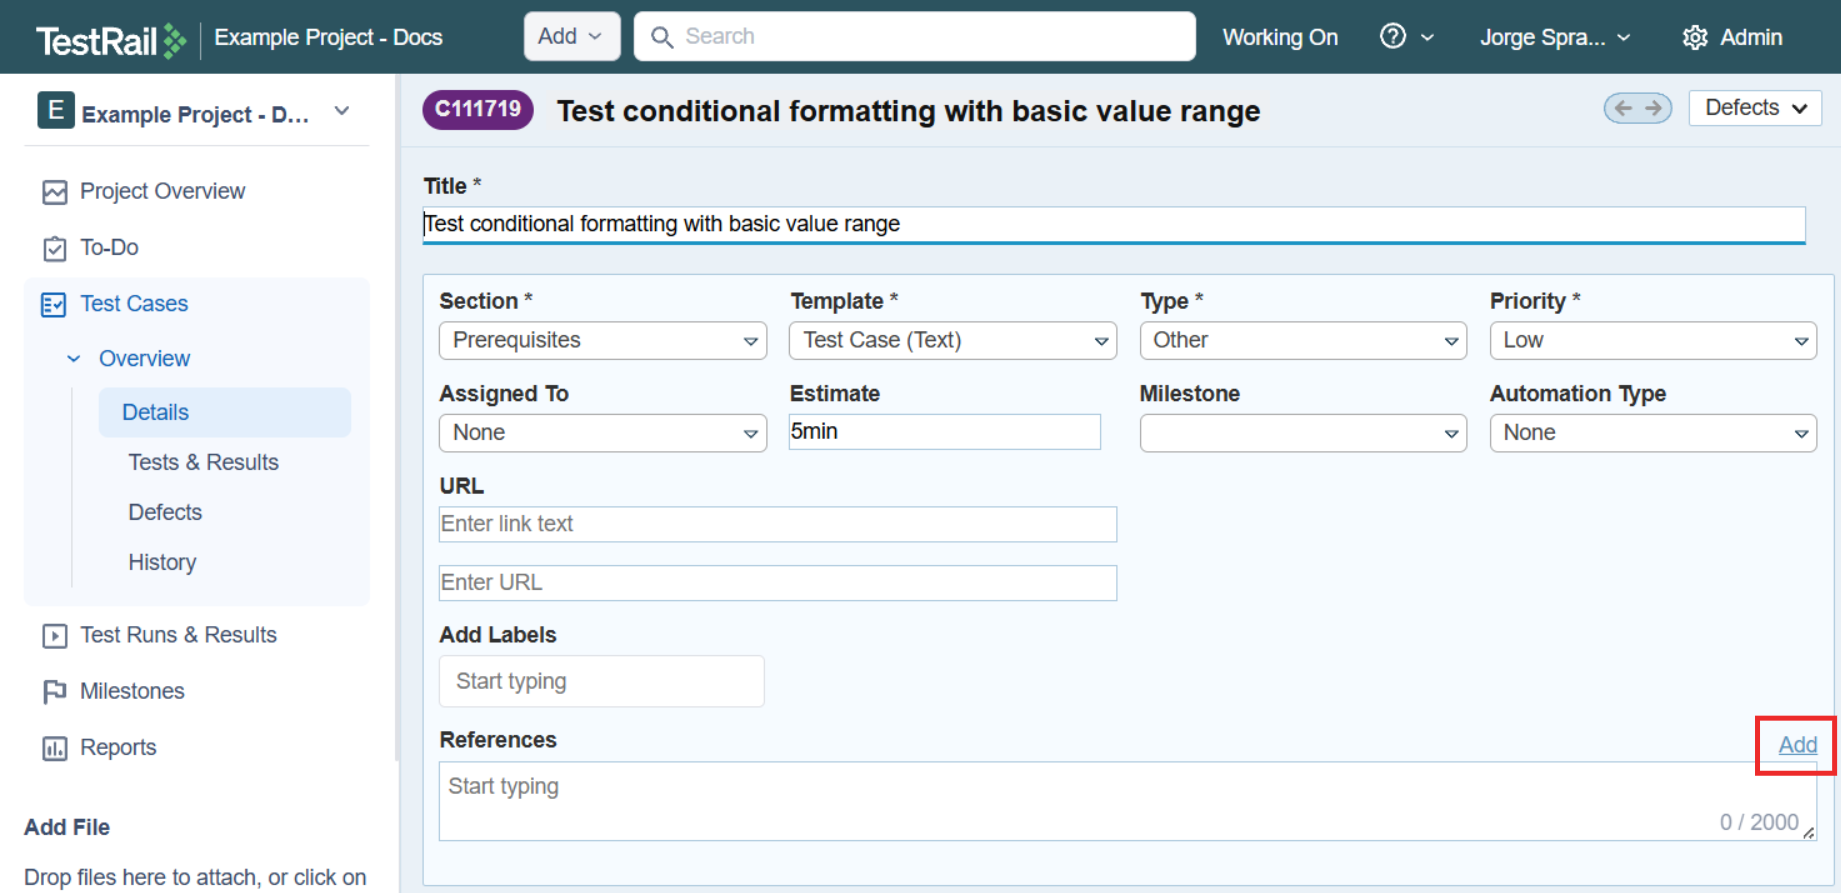This screenshot has height=893, width=1841.
Task: Click the Add link beside References
Action: [1797, 745]
